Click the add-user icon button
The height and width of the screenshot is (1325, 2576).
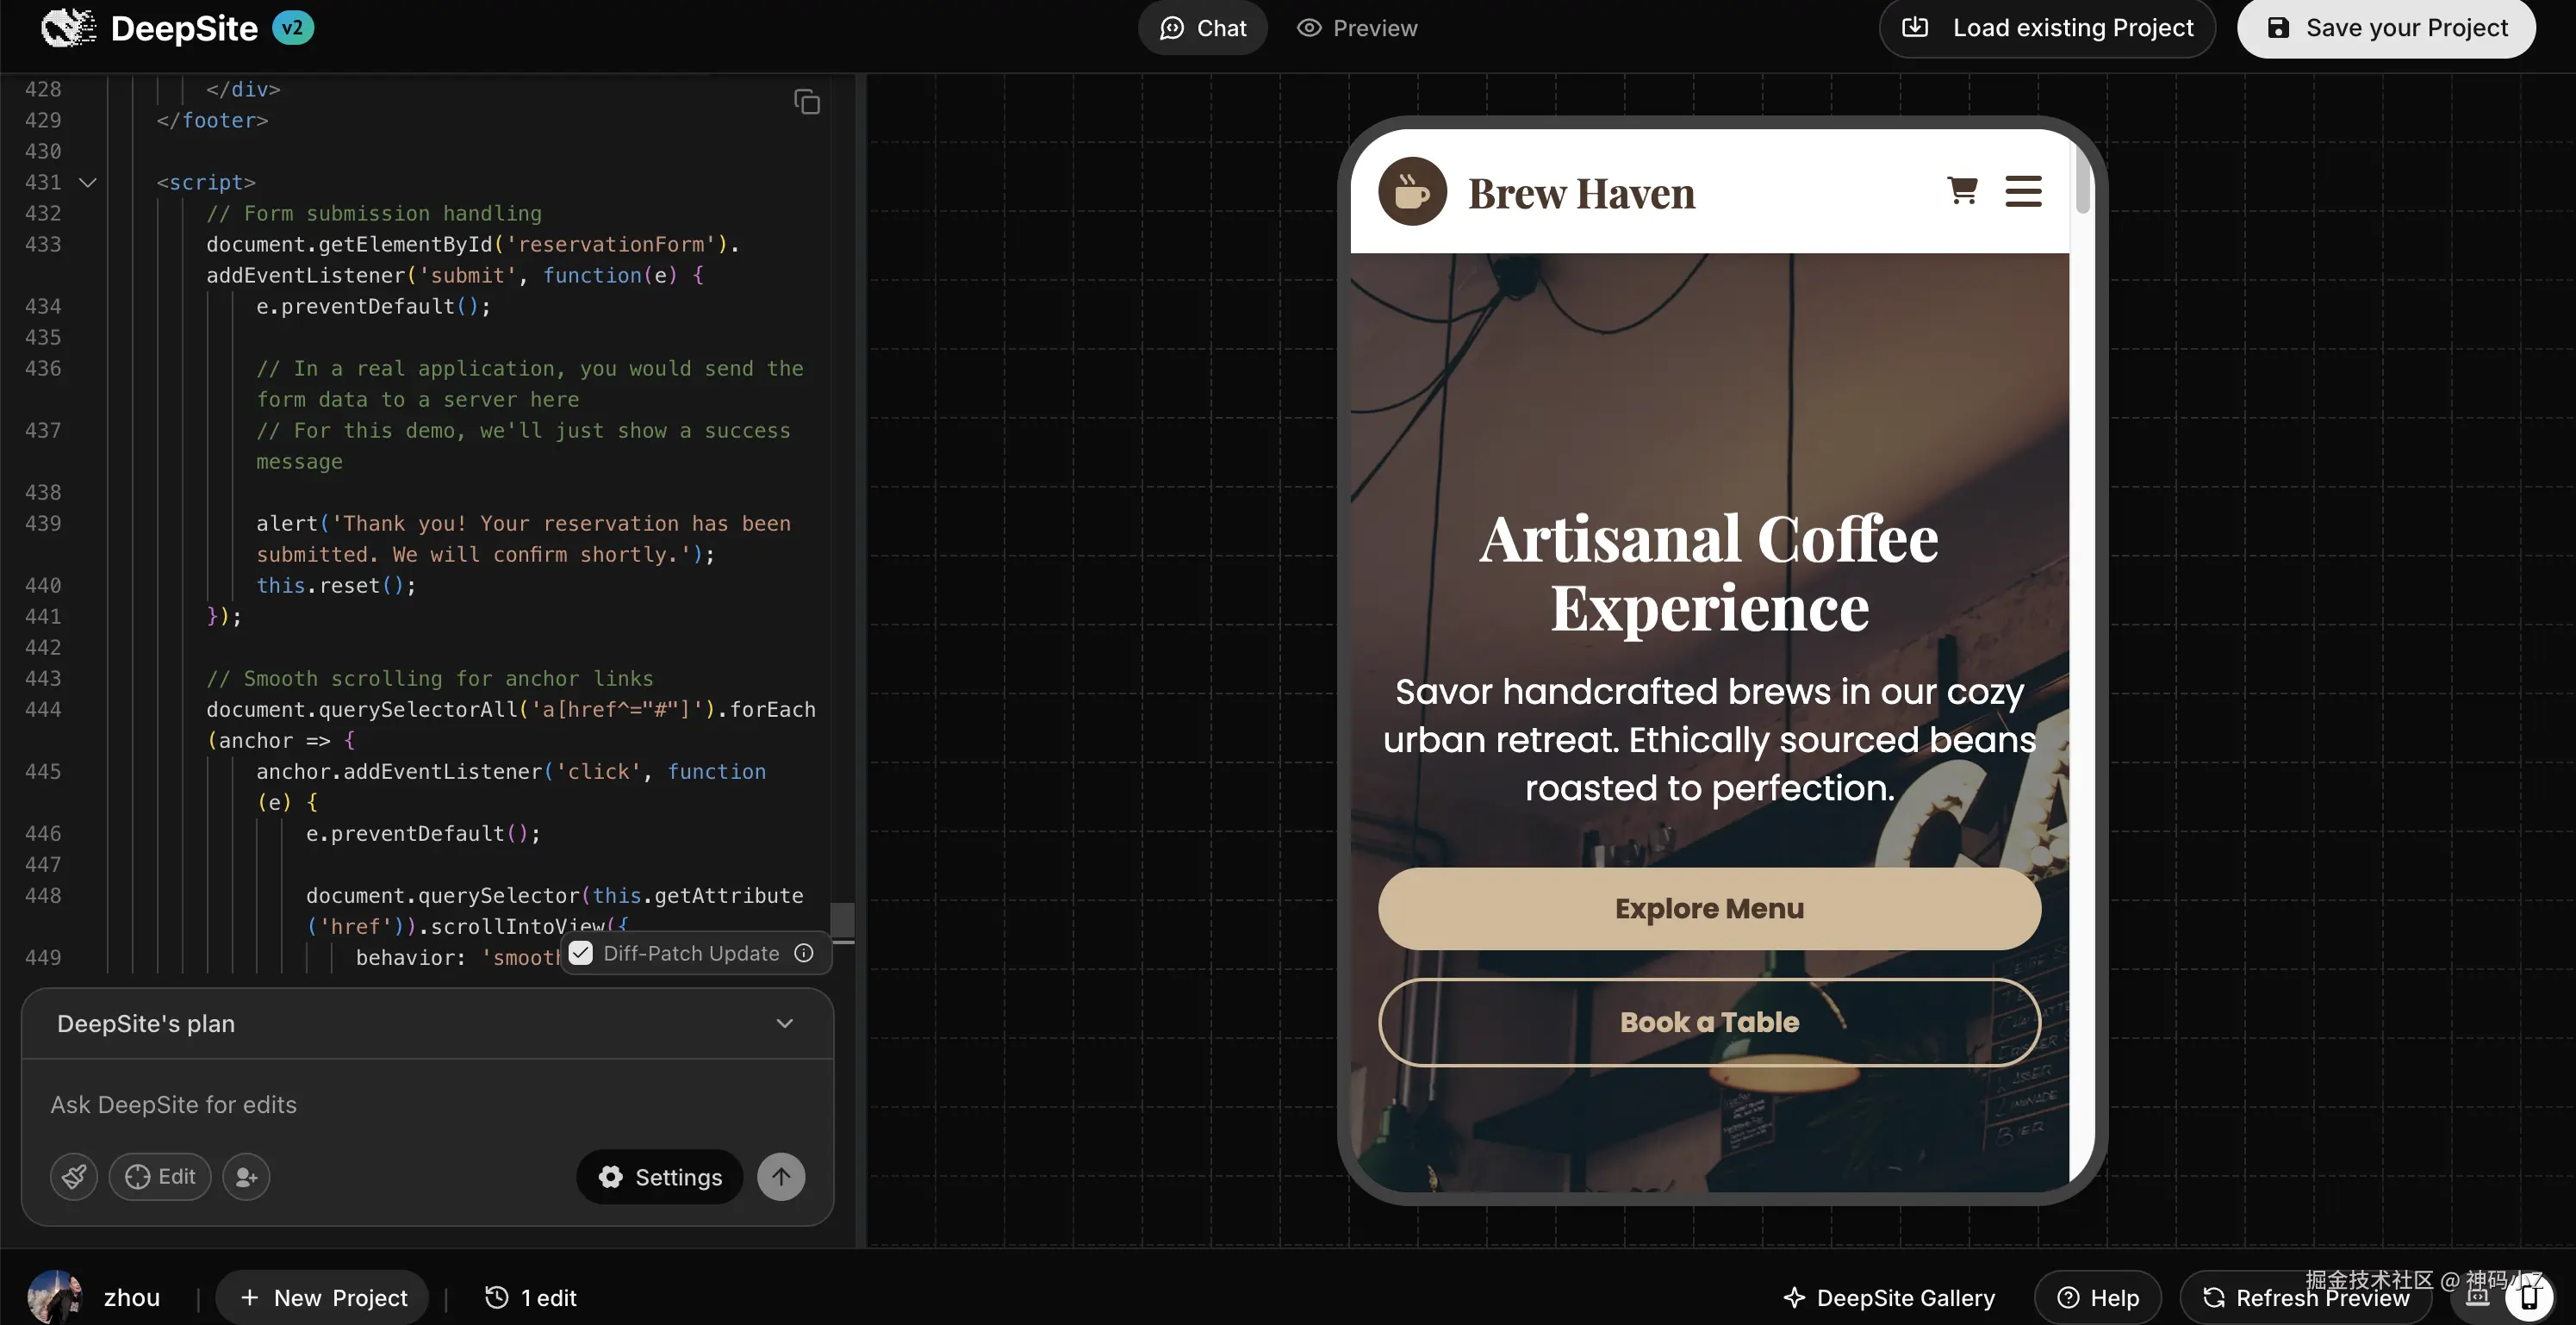246,1176
